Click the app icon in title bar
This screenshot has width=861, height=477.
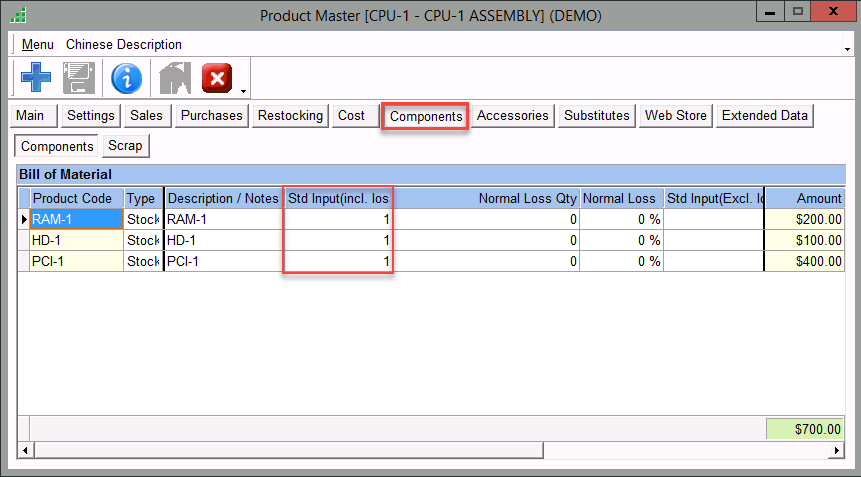[x=18, y=15]
